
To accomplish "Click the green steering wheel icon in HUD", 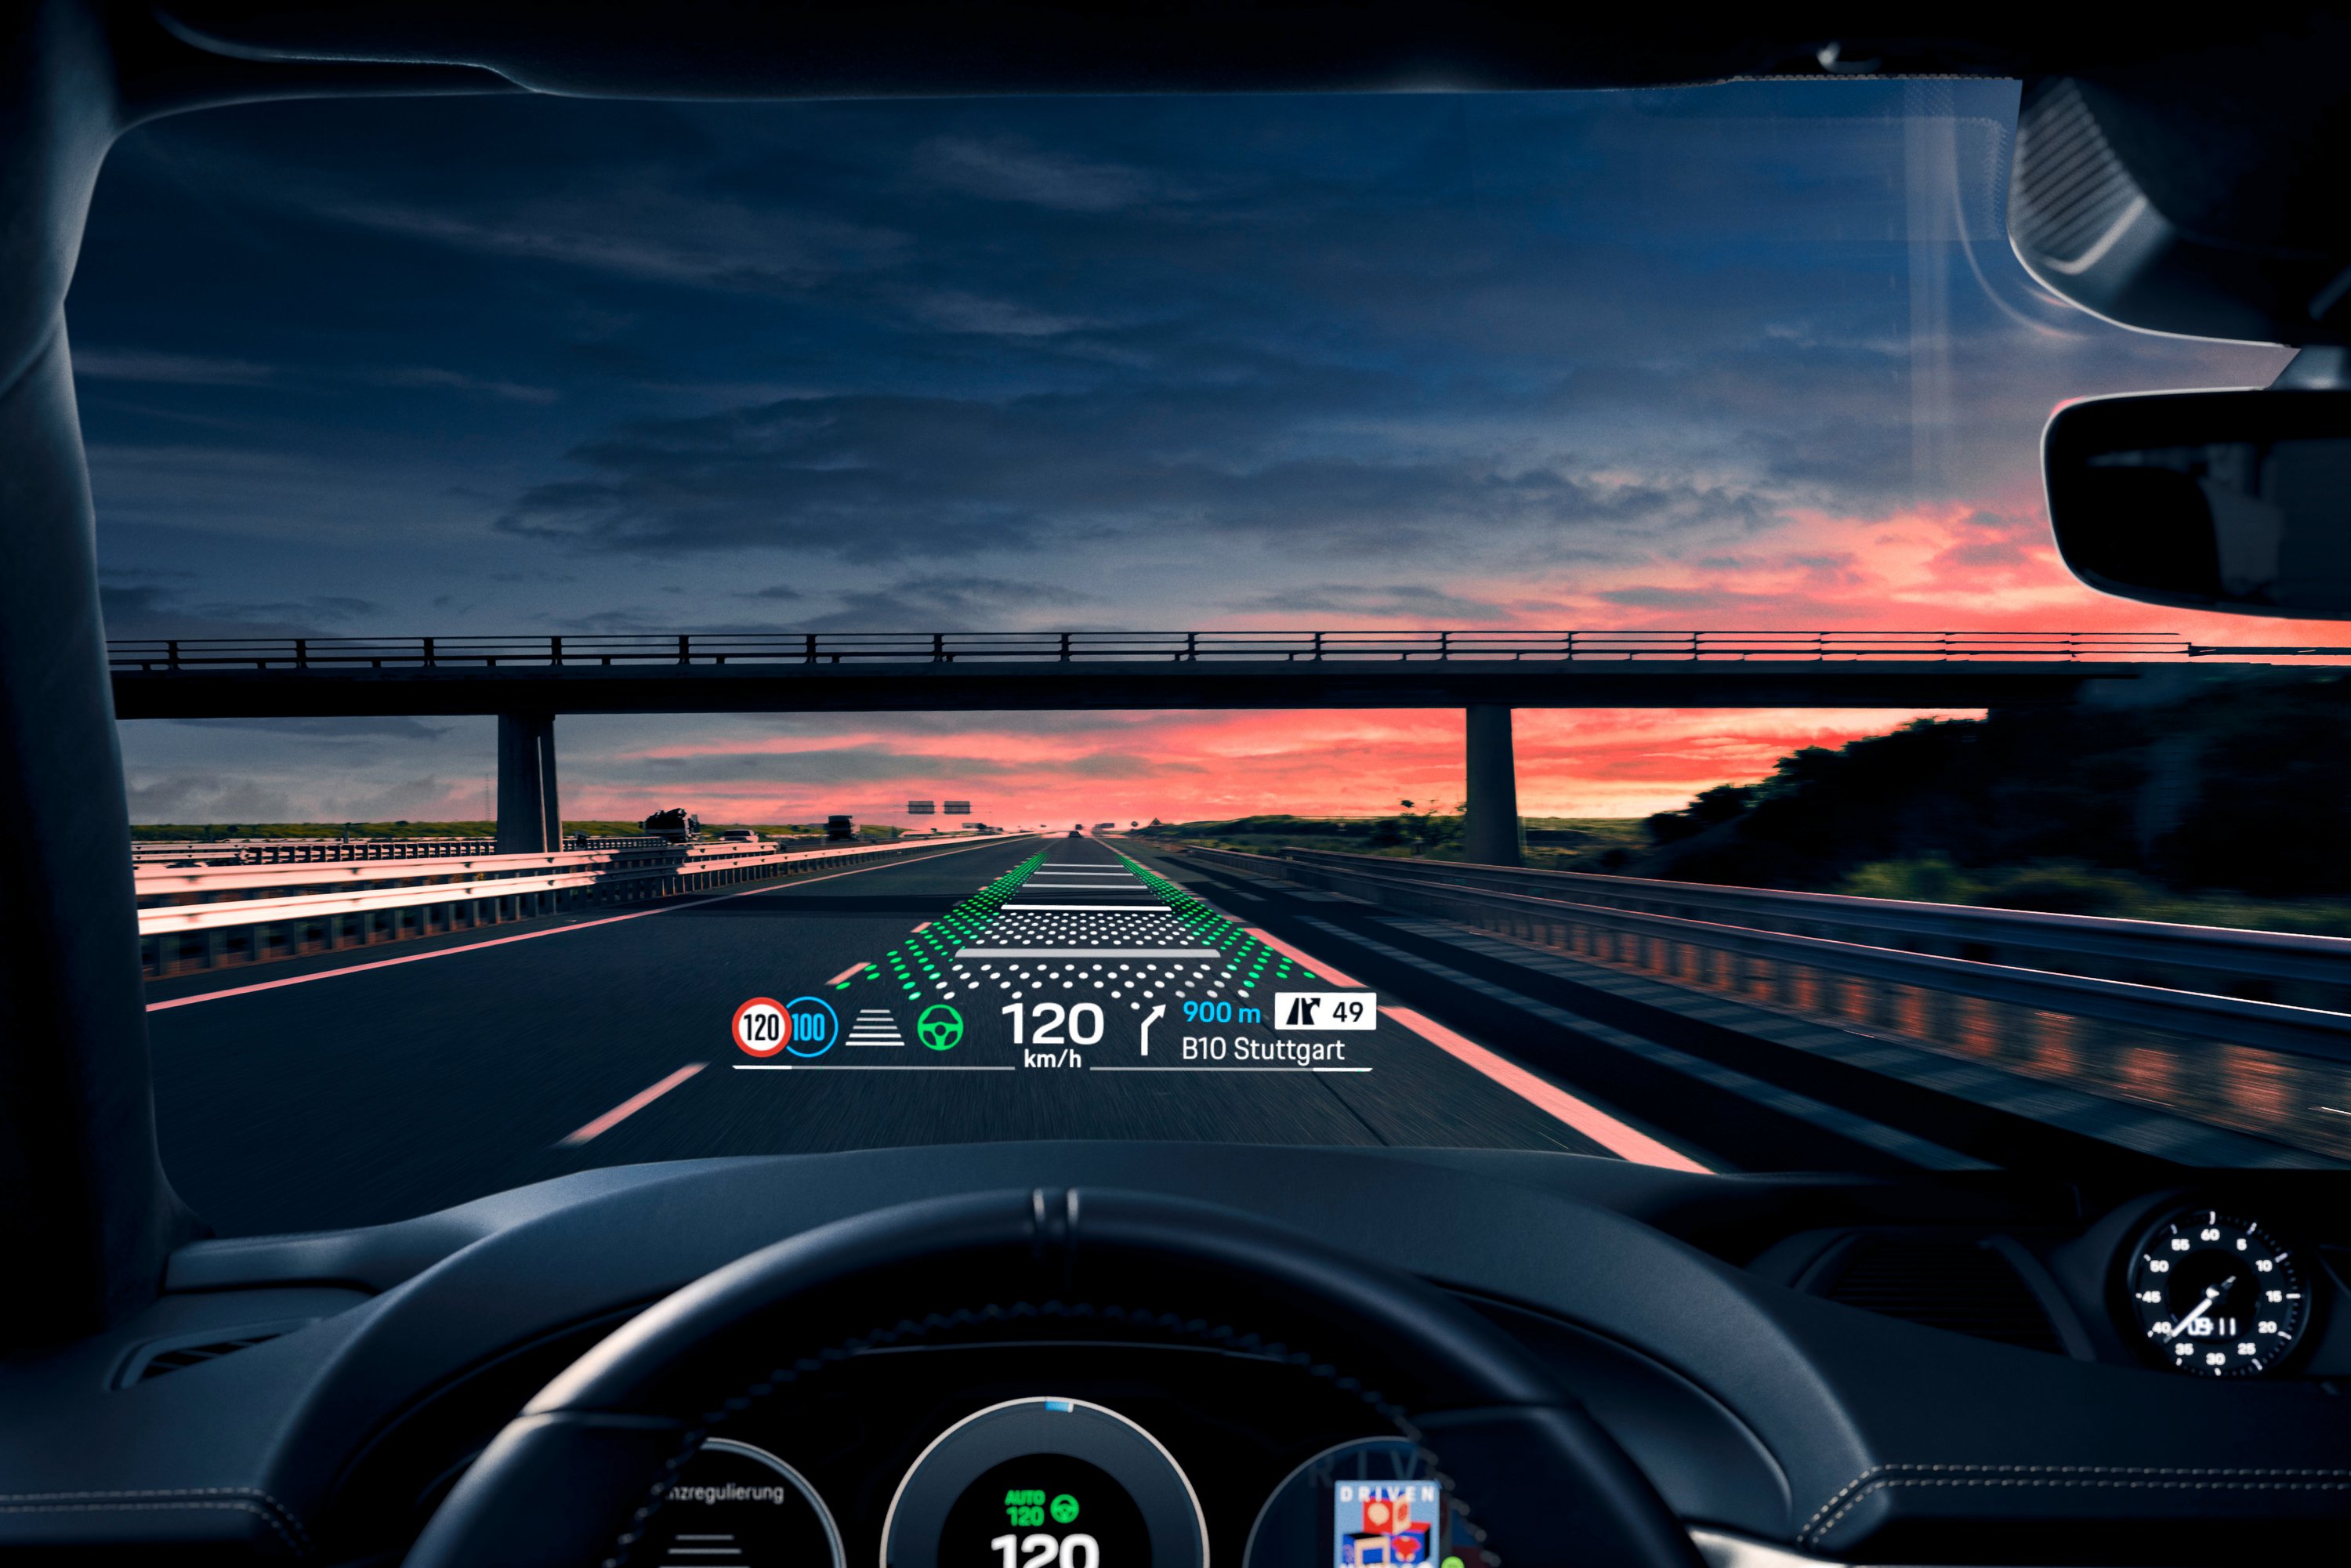I will point(940,1027).
